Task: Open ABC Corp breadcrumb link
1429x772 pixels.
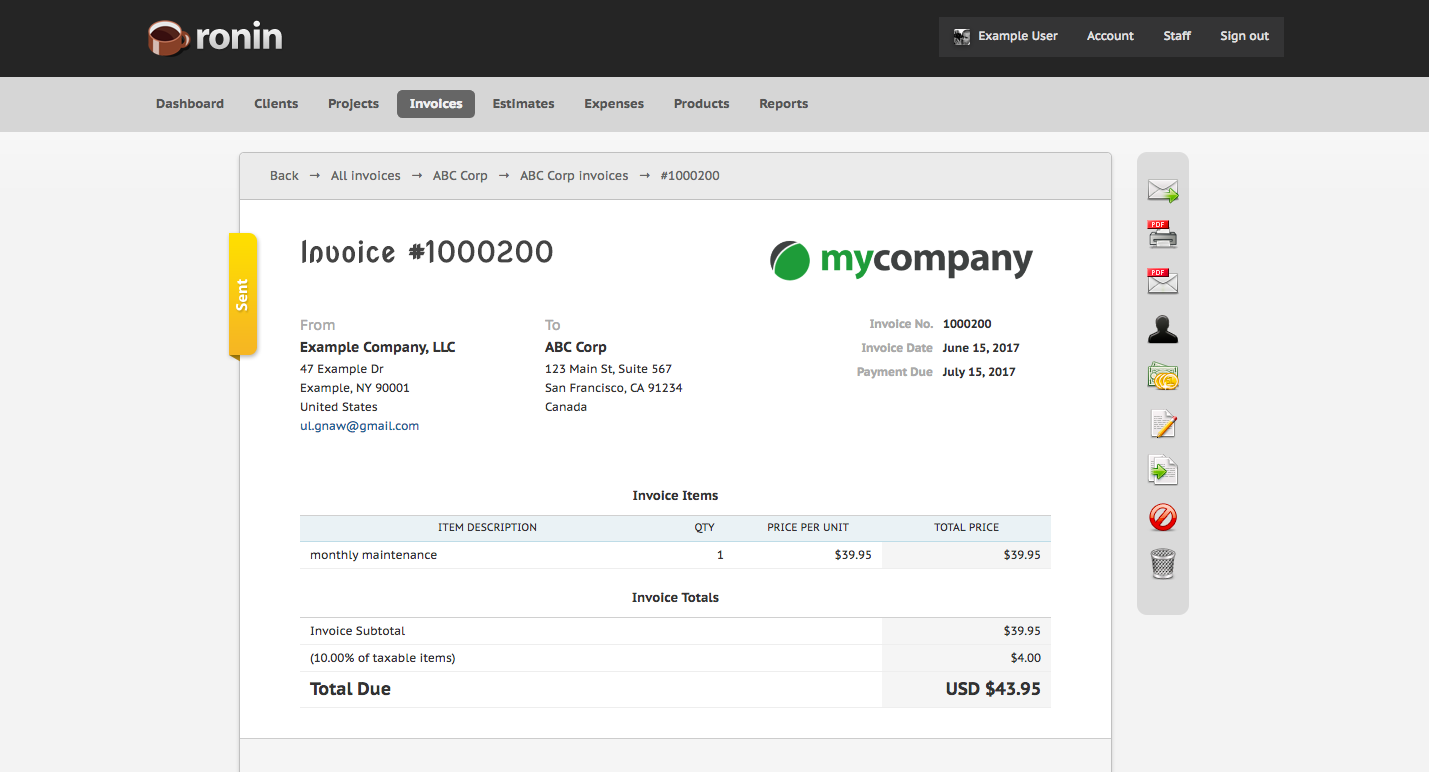Action: pos(460,176)
